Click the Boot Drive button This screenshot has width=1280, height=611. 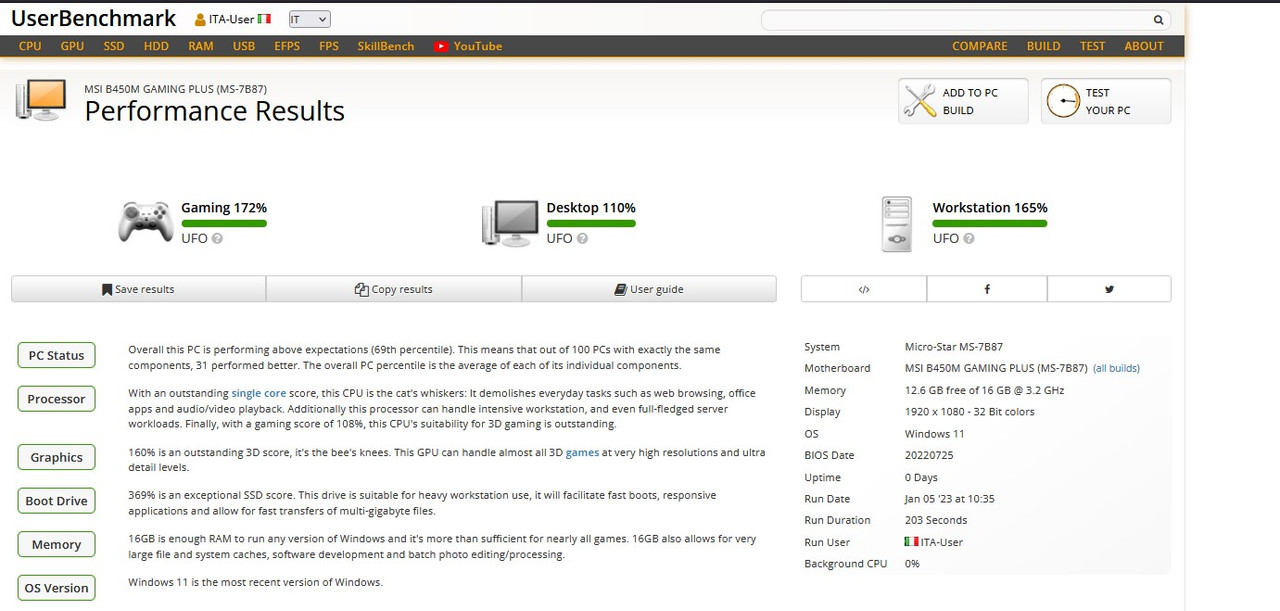click(56, 501)
